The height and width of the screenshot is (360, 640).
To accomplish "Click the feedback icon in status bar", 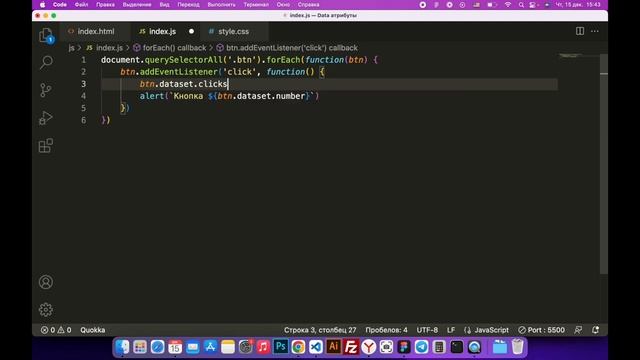I will point(578,330).
